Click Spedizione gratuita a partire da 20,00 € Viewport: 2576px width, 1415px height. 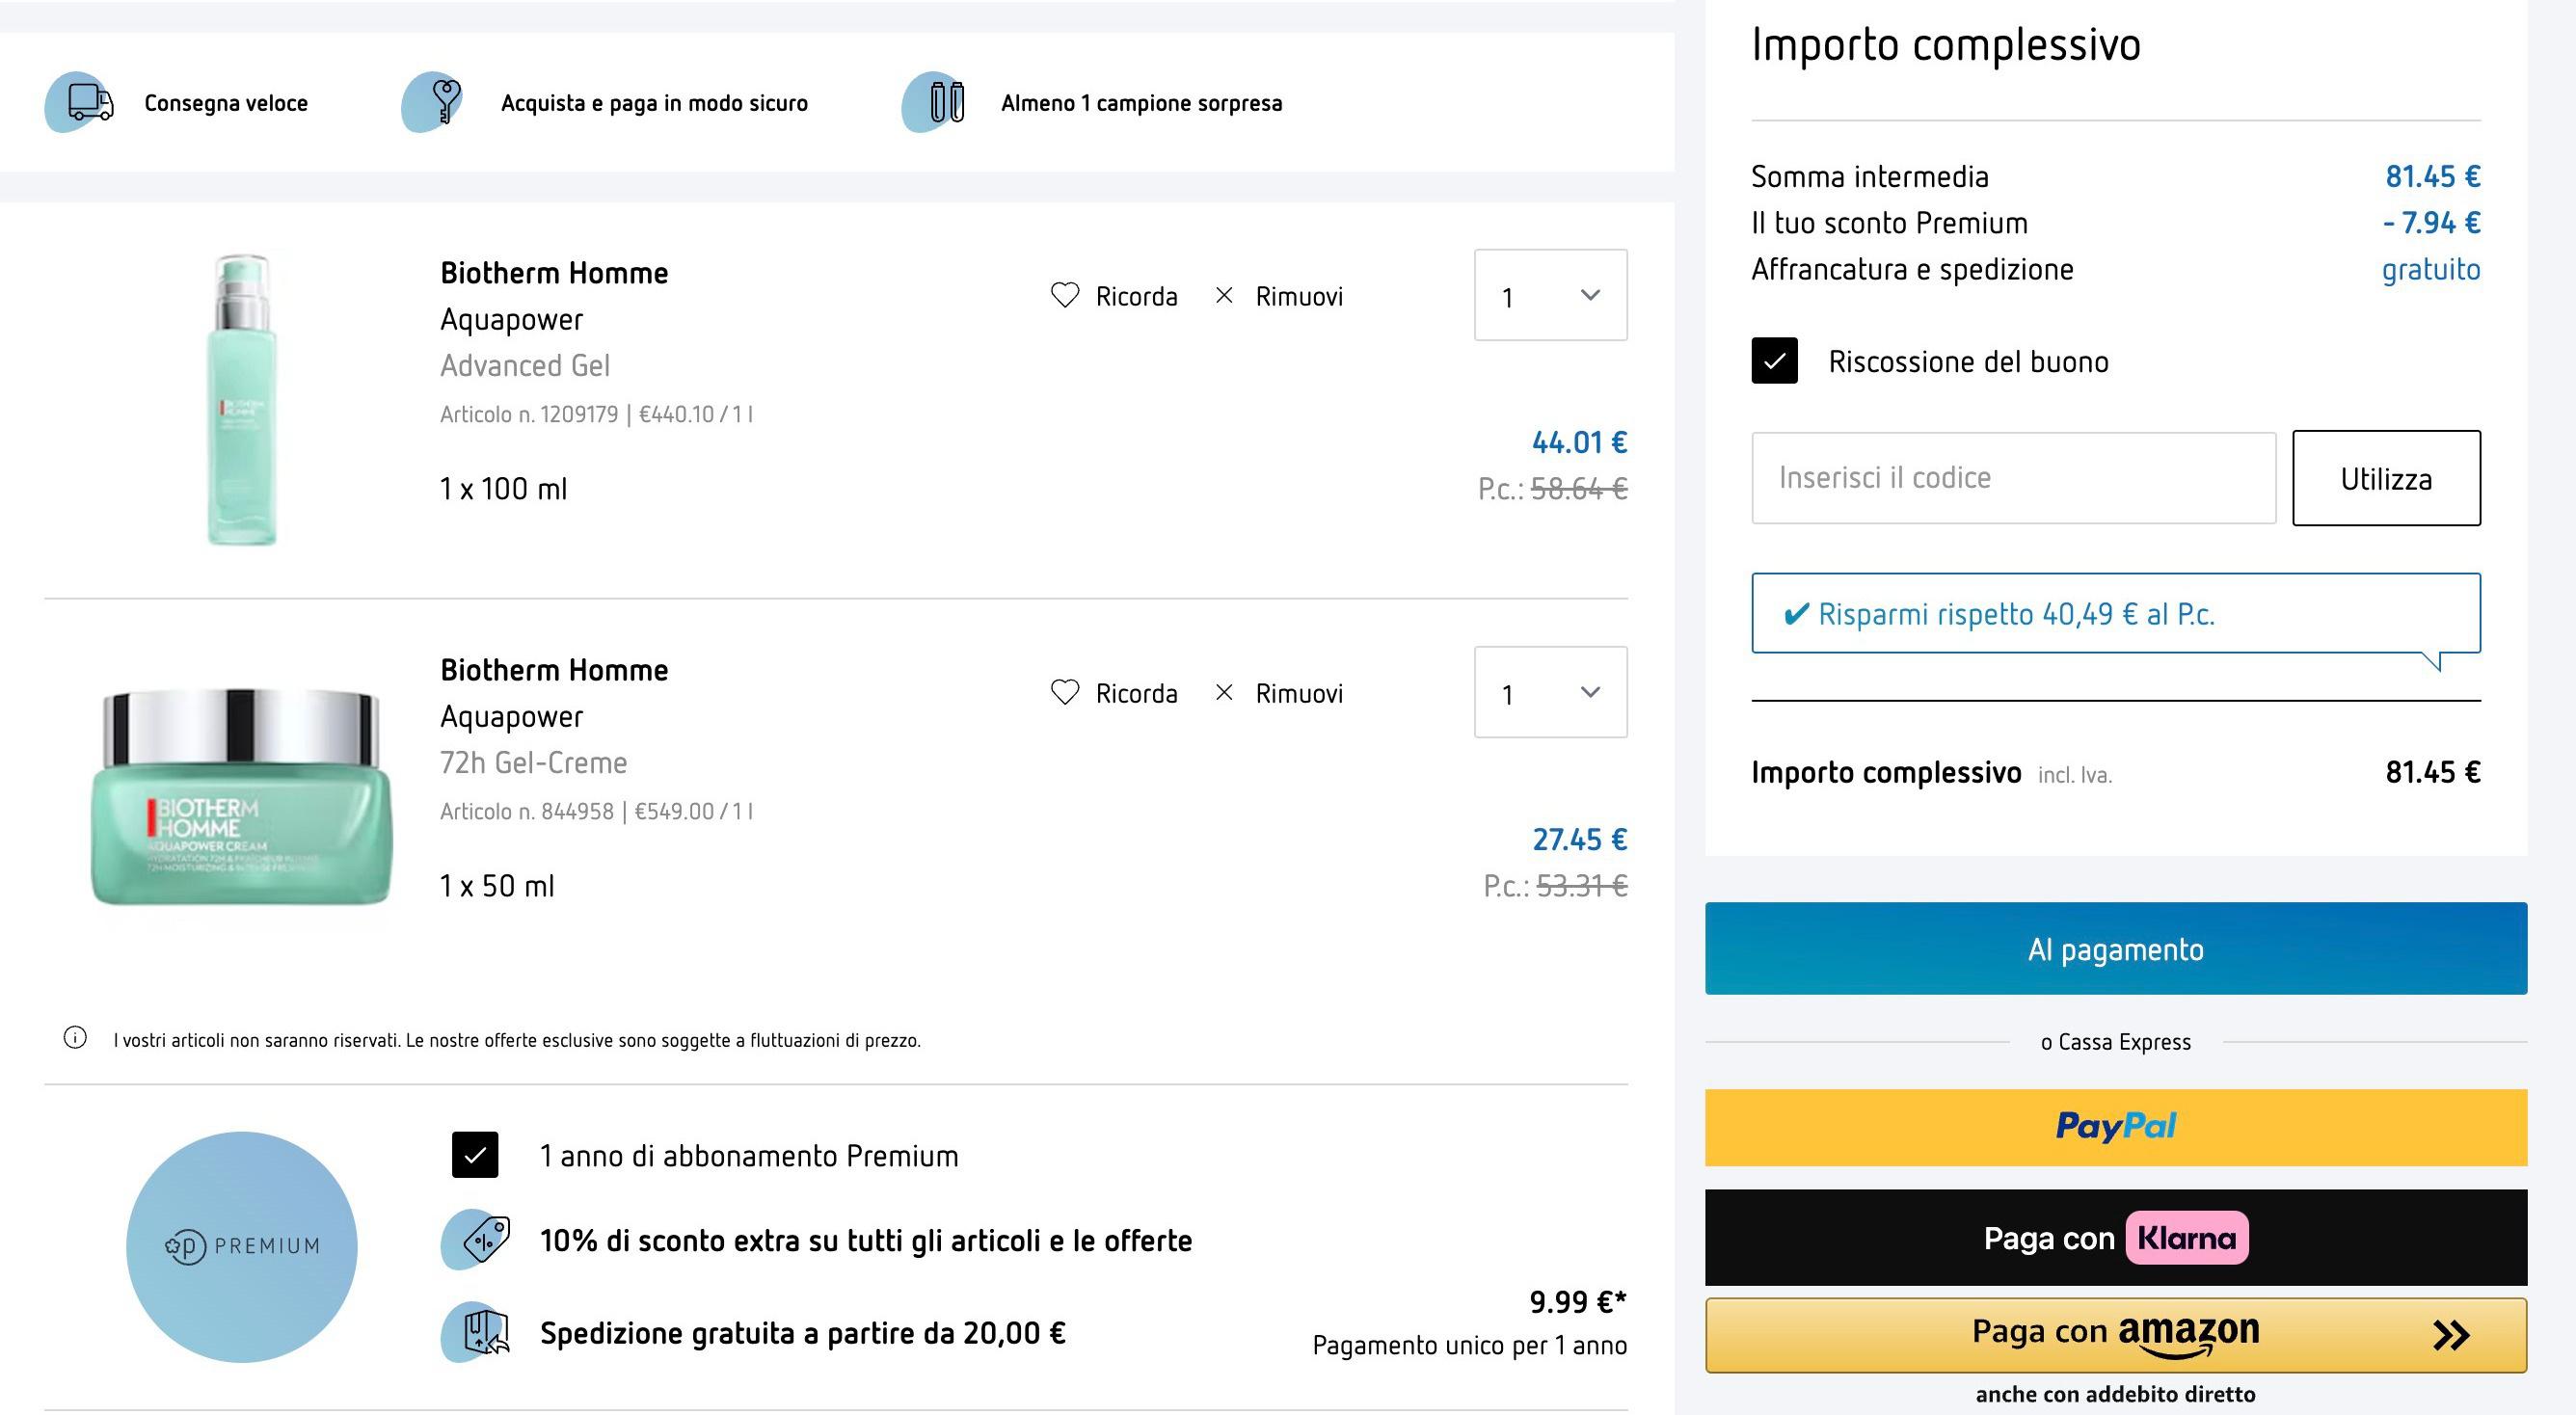click(803, 1333)
